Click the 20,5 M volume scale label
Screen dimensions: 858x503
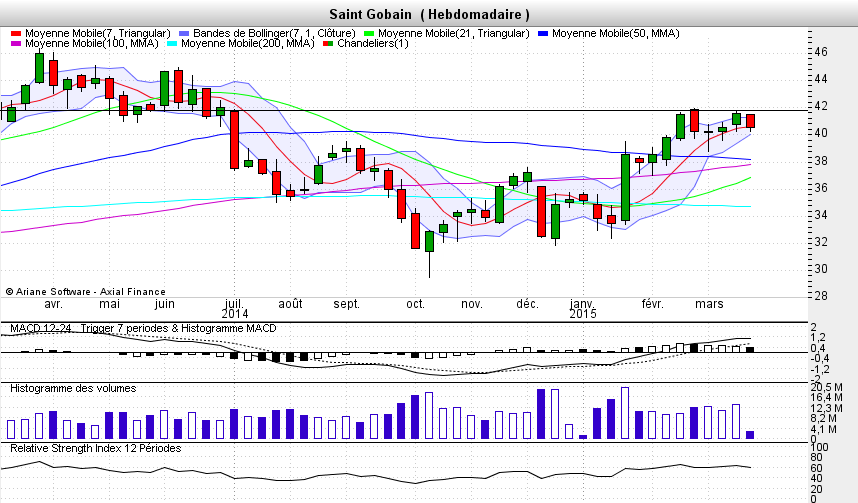click(826, 388)
